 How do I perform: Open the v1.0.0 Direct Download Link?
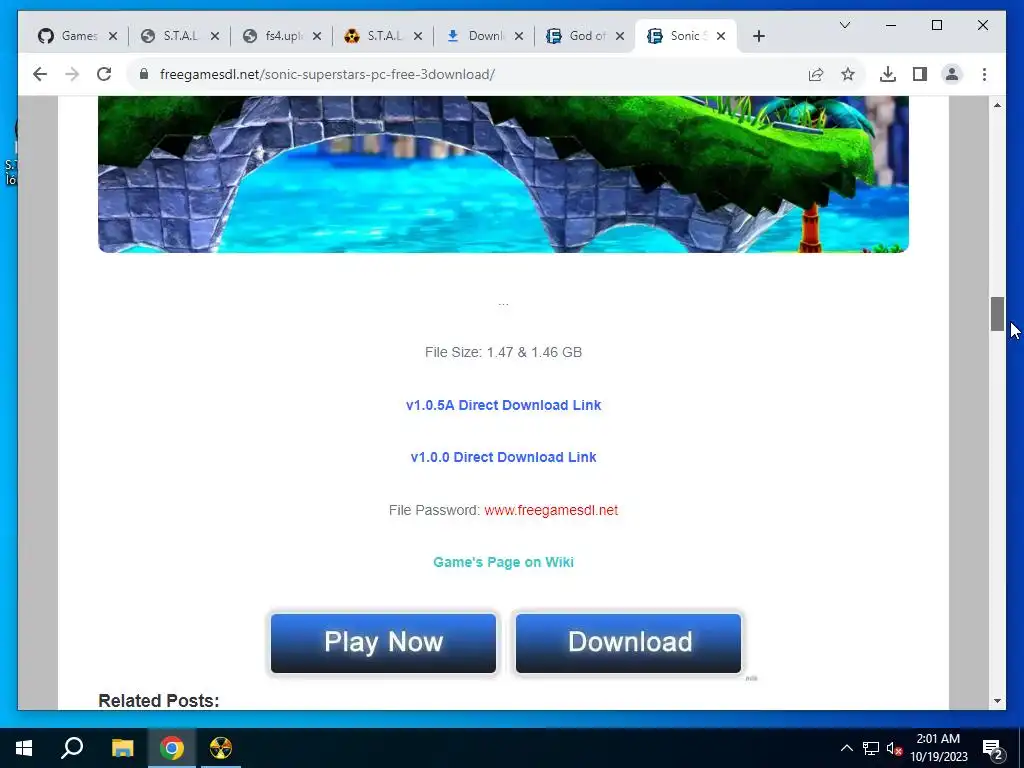point(504,457)
